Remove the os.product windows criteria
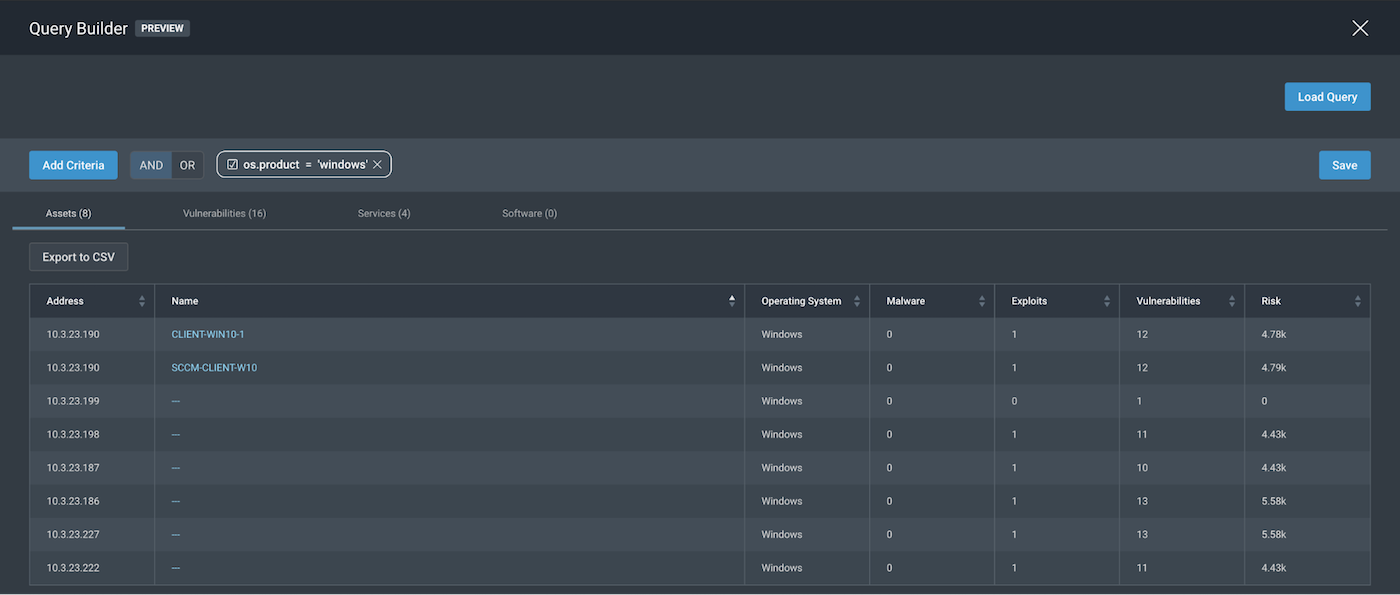The image size is (1400, 595). coord(377,165)
